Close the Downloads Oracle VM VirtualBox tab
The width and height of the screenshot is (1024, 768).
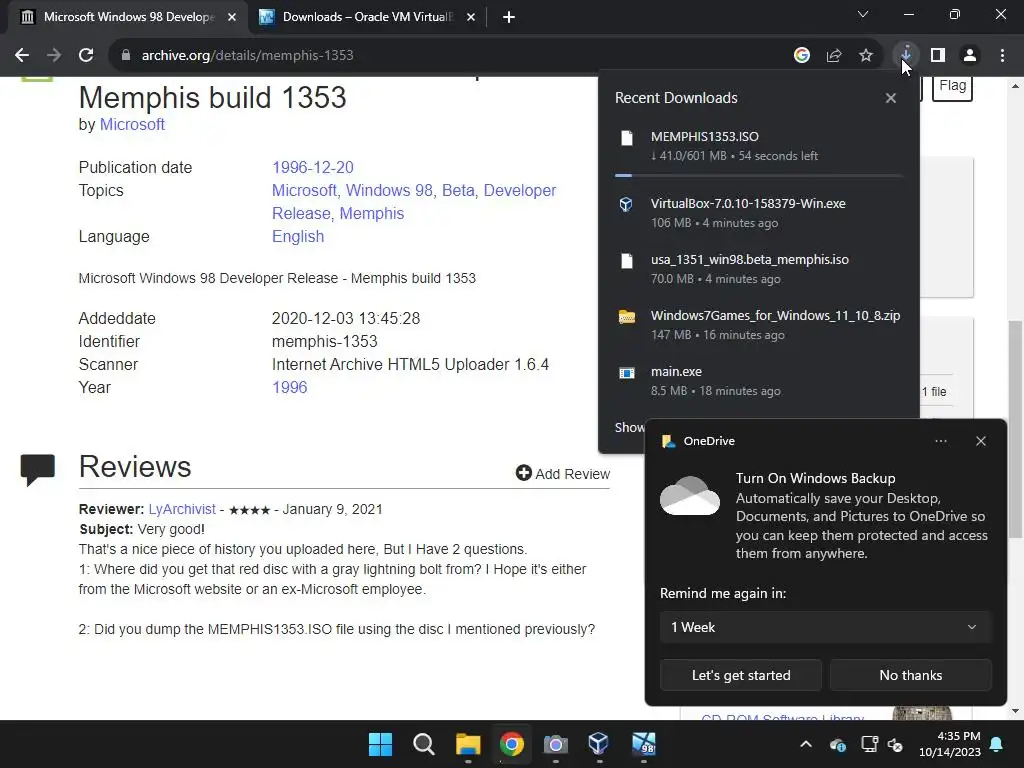pos(471,17)
